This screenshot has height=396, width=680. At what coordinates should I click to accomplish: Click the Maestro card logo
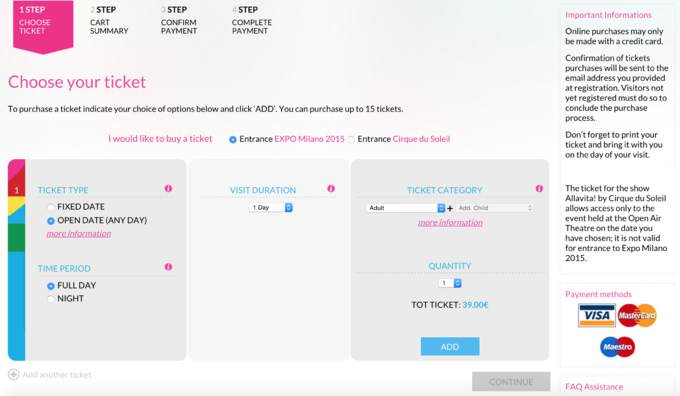point(618,347)
